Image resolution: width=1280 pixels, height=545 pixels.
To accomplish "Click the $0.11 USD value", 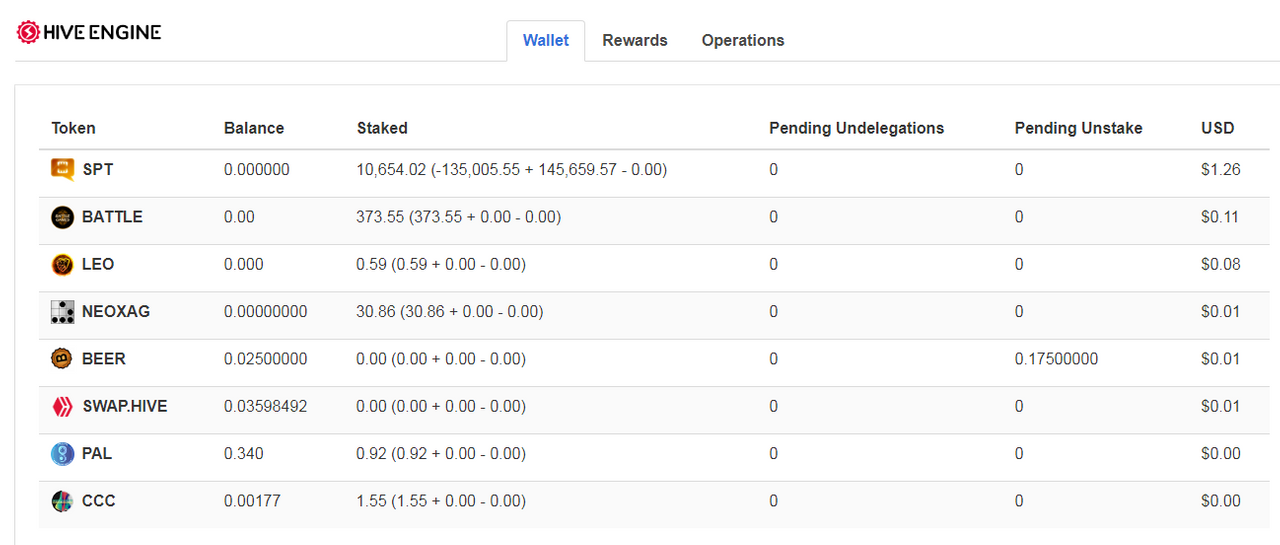I will (1221, 217).
